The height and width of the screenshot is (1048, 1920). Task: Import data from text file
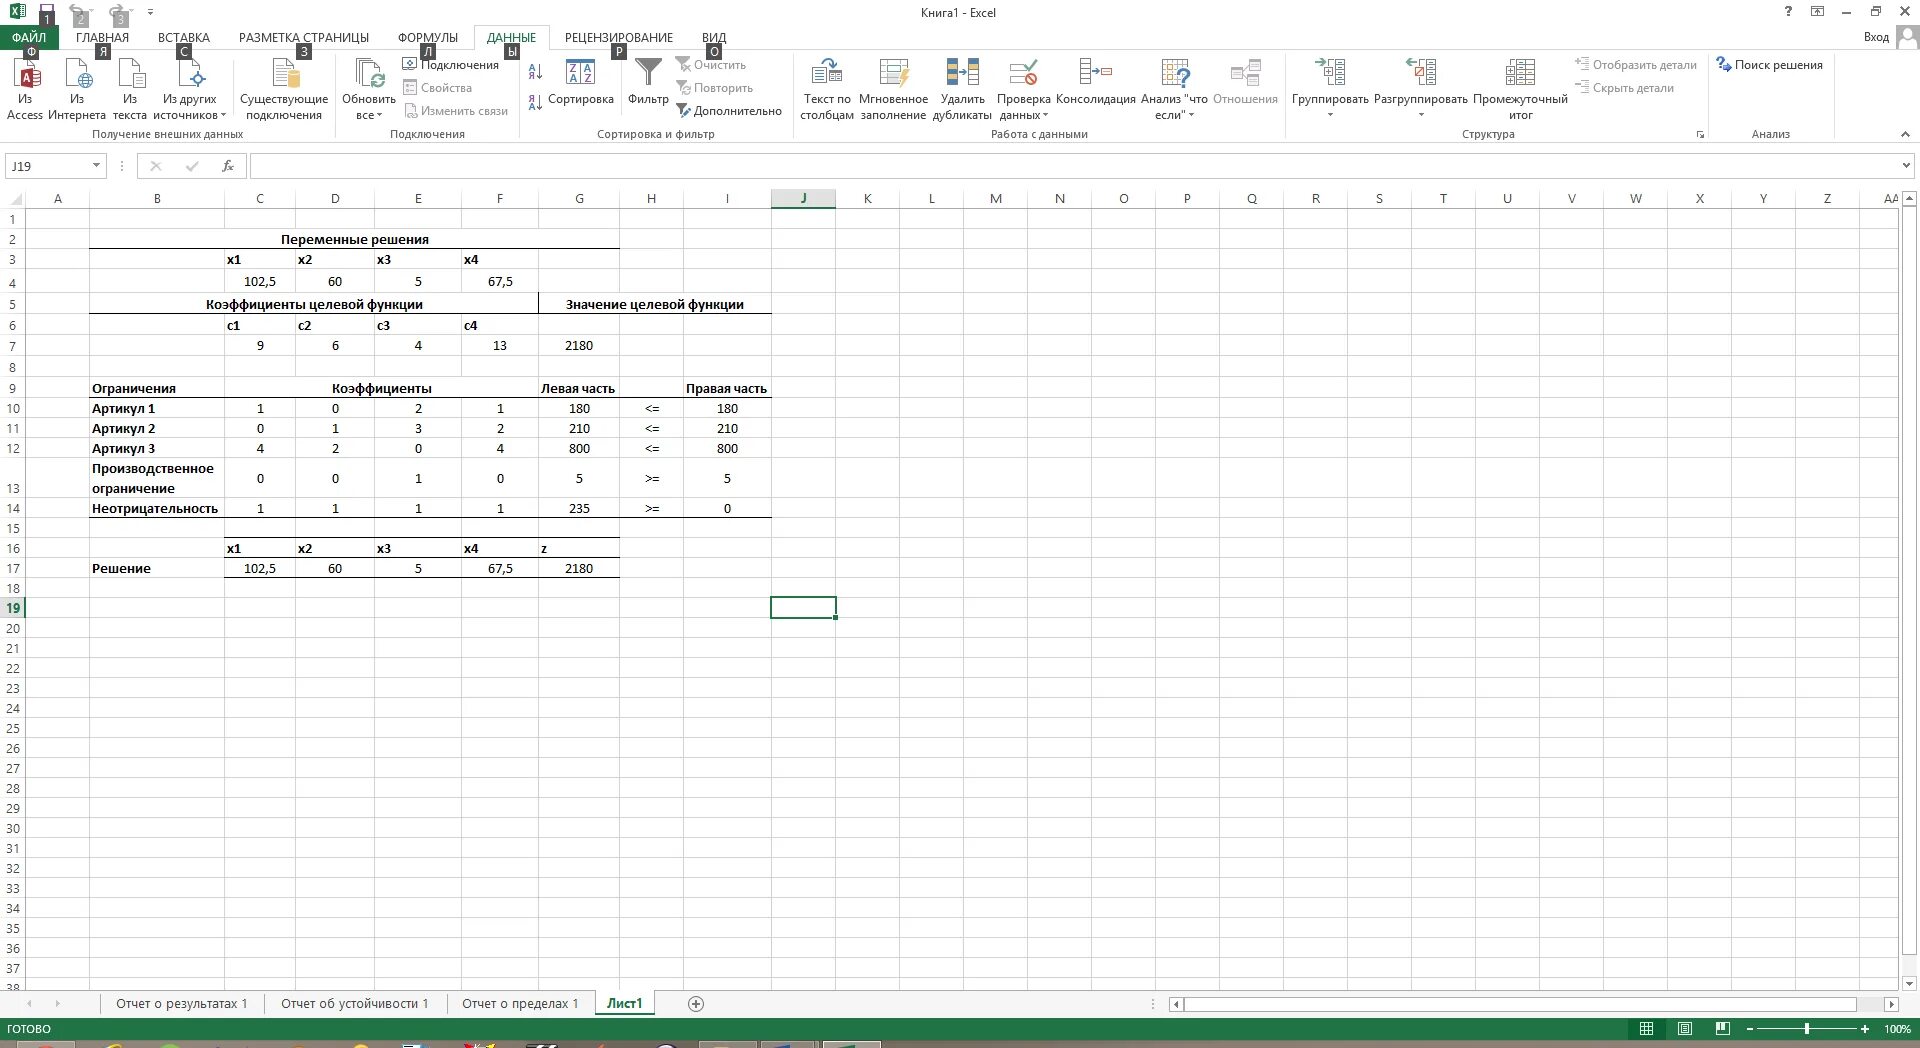pyautogui.click(x=130, y=88)
